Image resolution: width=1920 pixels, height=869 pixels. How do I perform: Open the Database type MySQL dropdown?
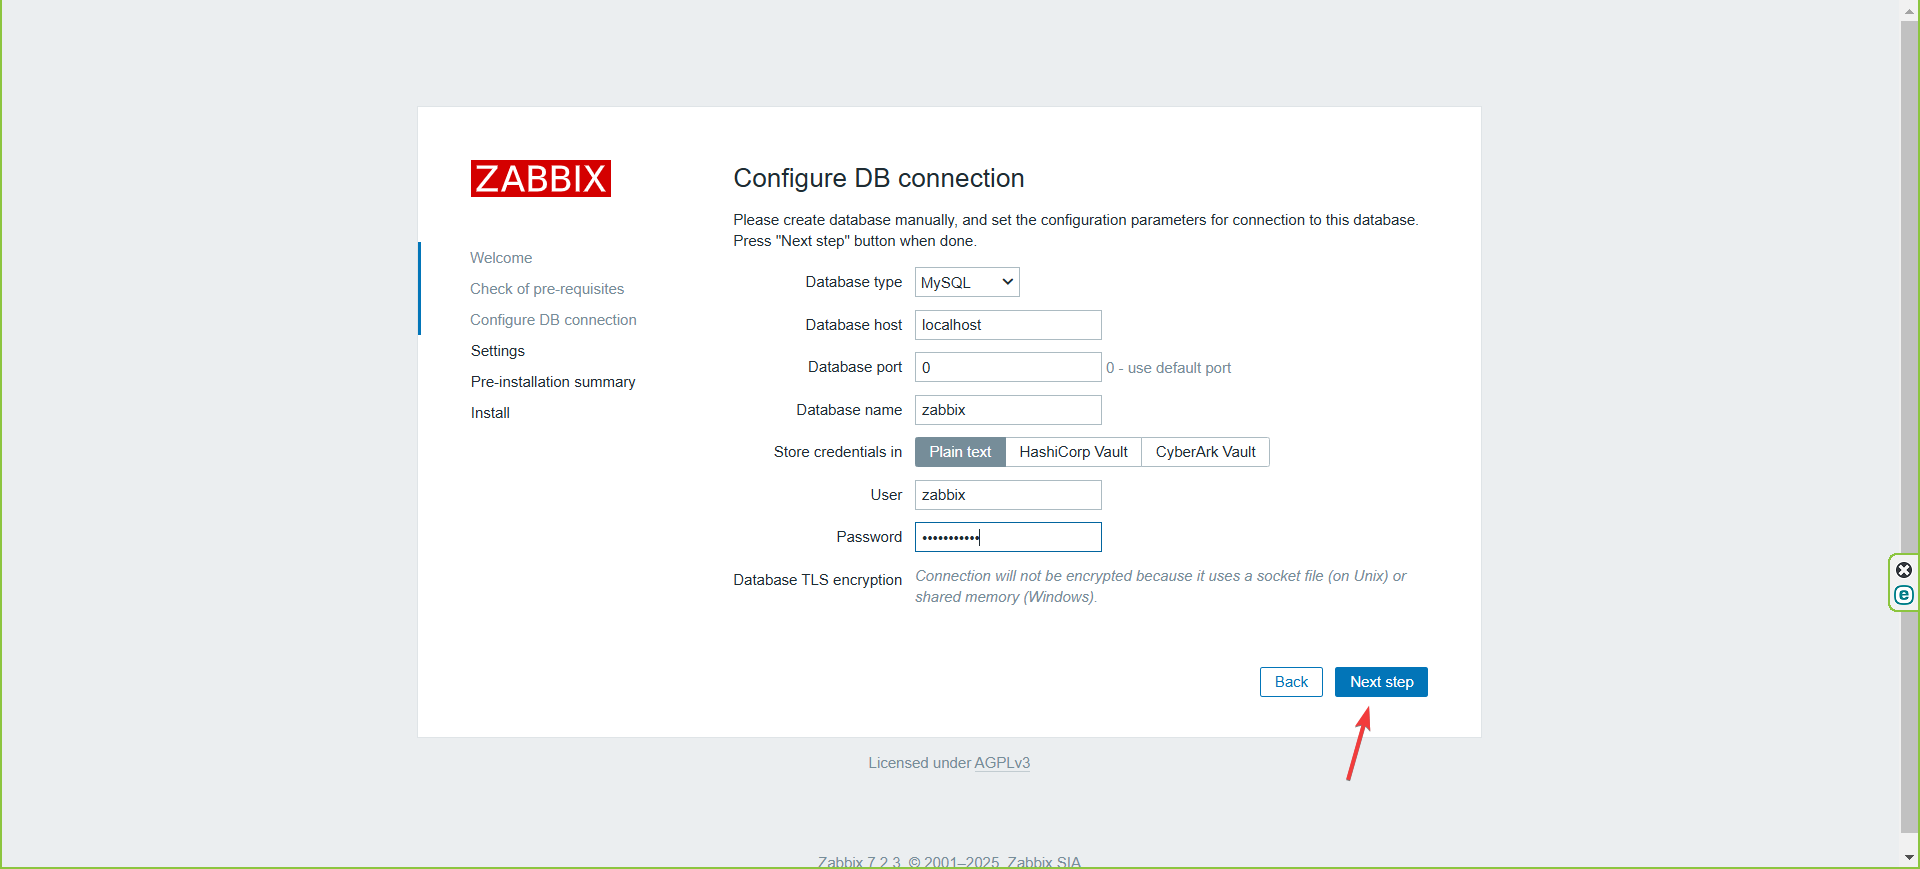point(967,282)
